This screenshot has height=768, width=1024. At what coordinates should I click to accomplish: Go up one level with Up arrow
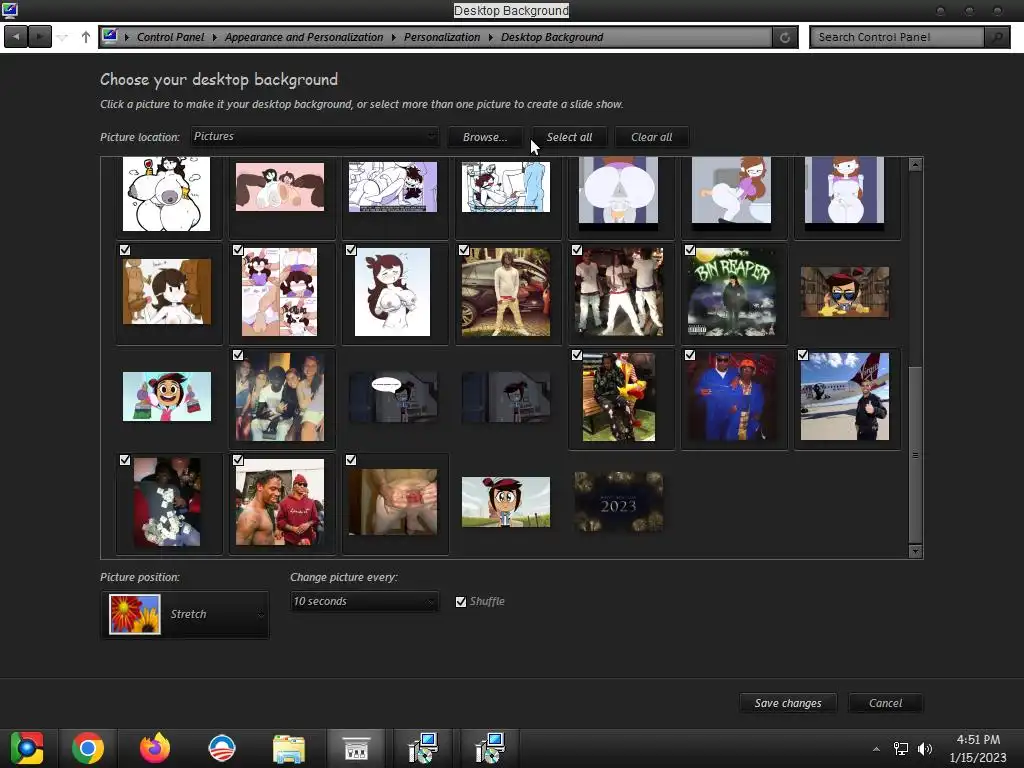click(x=86, y=37)
